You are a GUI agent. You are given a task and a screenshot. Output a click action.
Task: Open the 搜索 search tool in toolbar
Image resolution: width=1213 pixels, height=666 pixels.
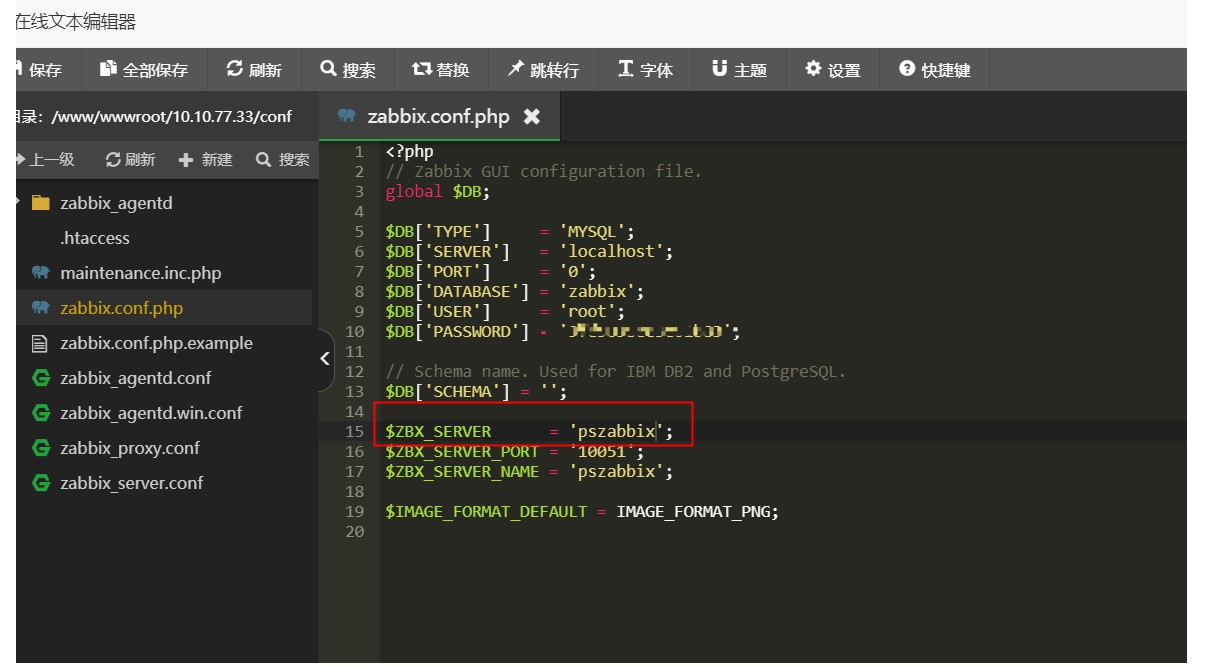pos(348,70)
